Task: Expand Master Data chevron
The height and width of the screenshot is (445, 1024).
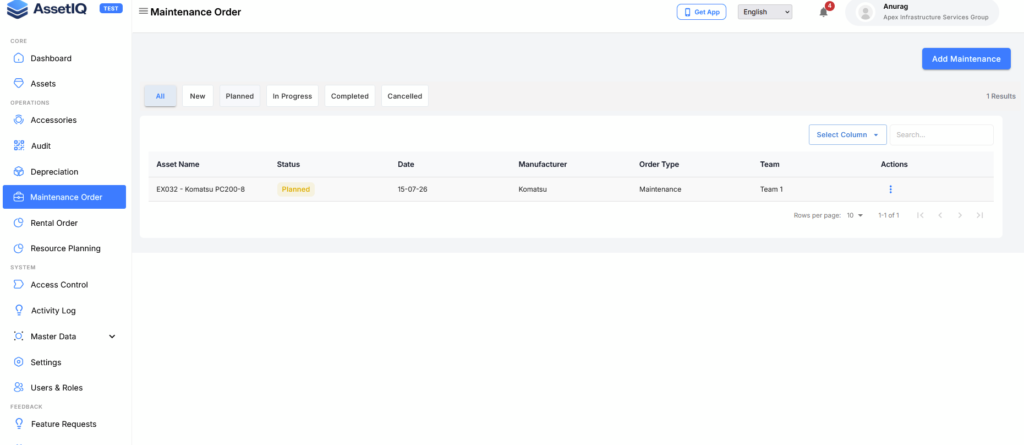Action: pyautogui.click(x=112, y=337)
